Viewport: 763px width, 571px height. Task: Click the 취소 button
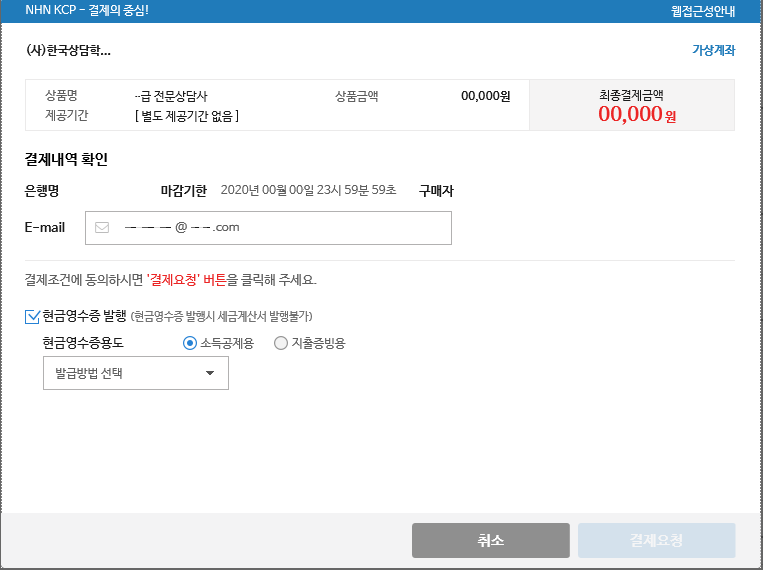coord(490,540)
